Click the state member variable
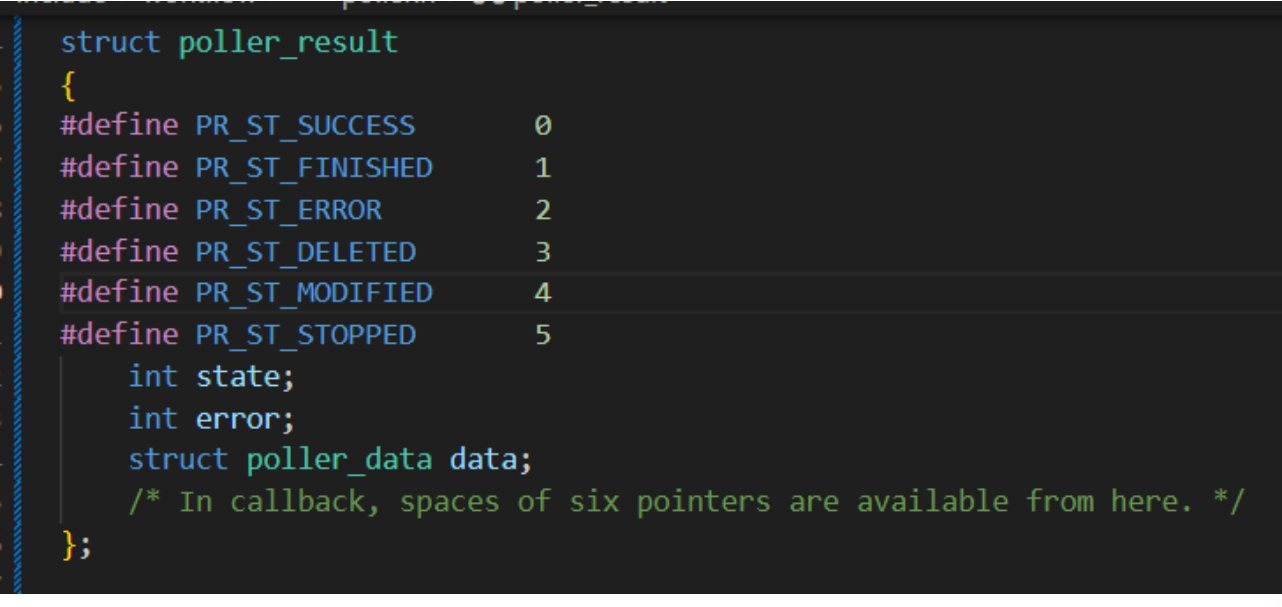Screen dimensions: 1282x607 [238, 376]
